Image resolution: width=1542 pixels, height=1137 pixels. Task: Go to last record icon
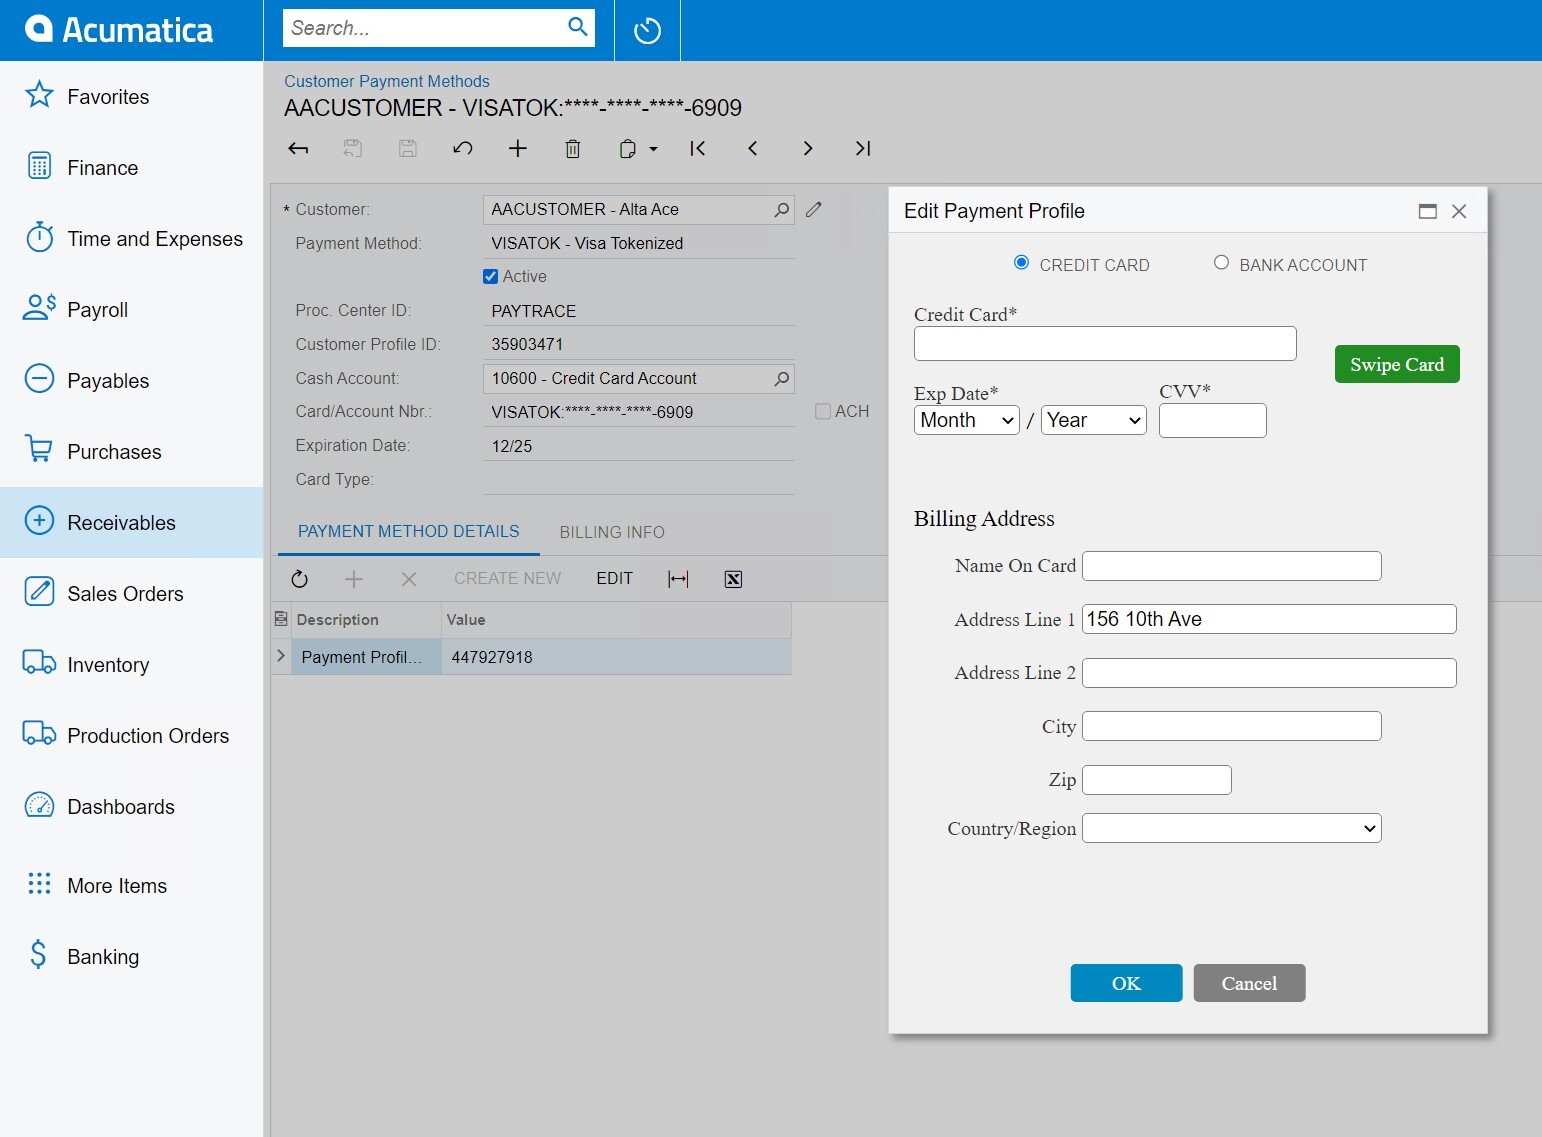point(863,149)
